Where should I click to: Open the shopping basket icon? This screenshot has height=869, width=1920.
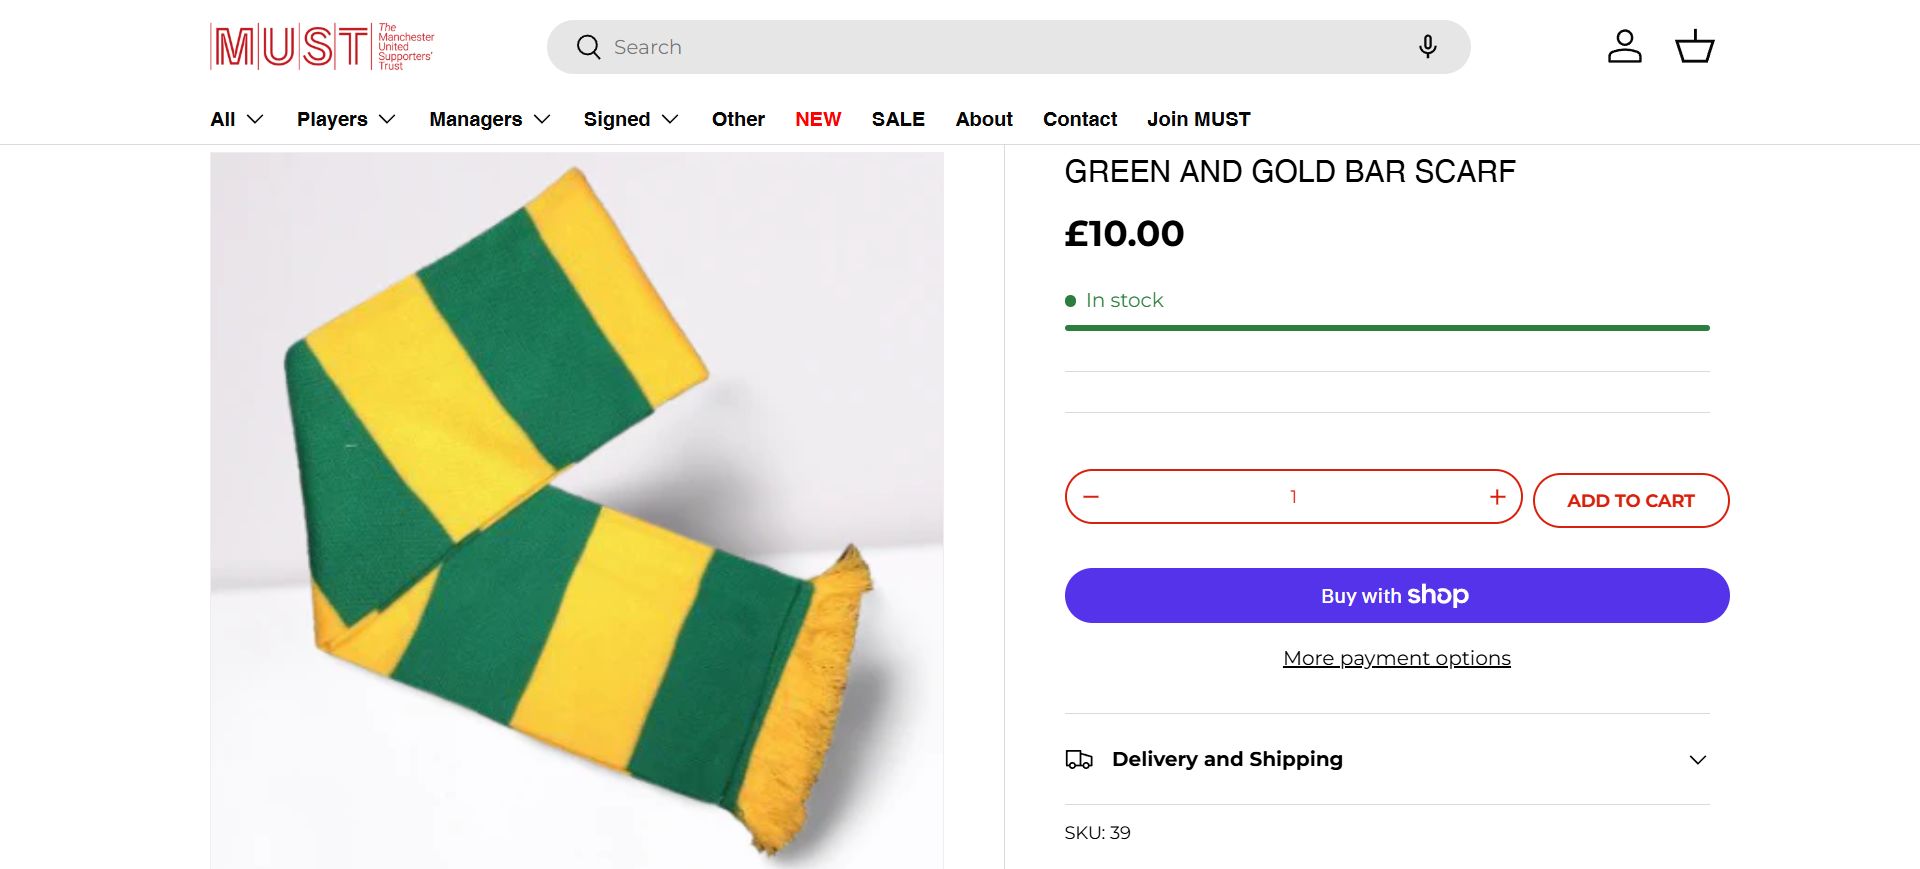tap(1694, 47)
